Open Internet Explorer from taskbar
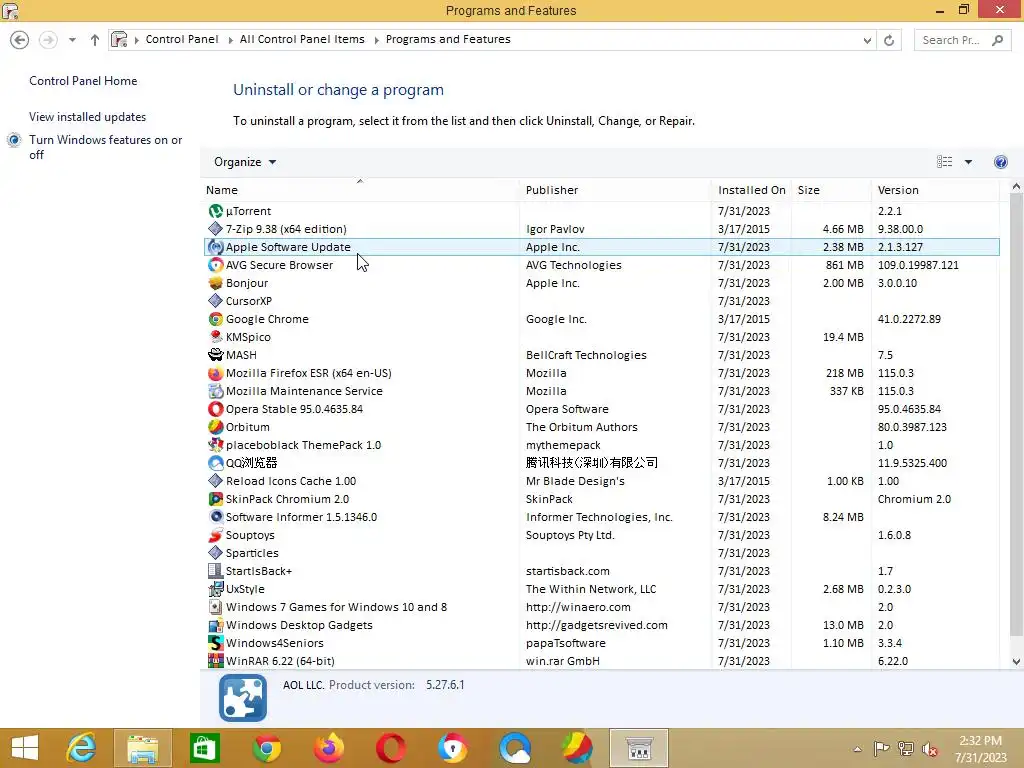 coord(82,748)
